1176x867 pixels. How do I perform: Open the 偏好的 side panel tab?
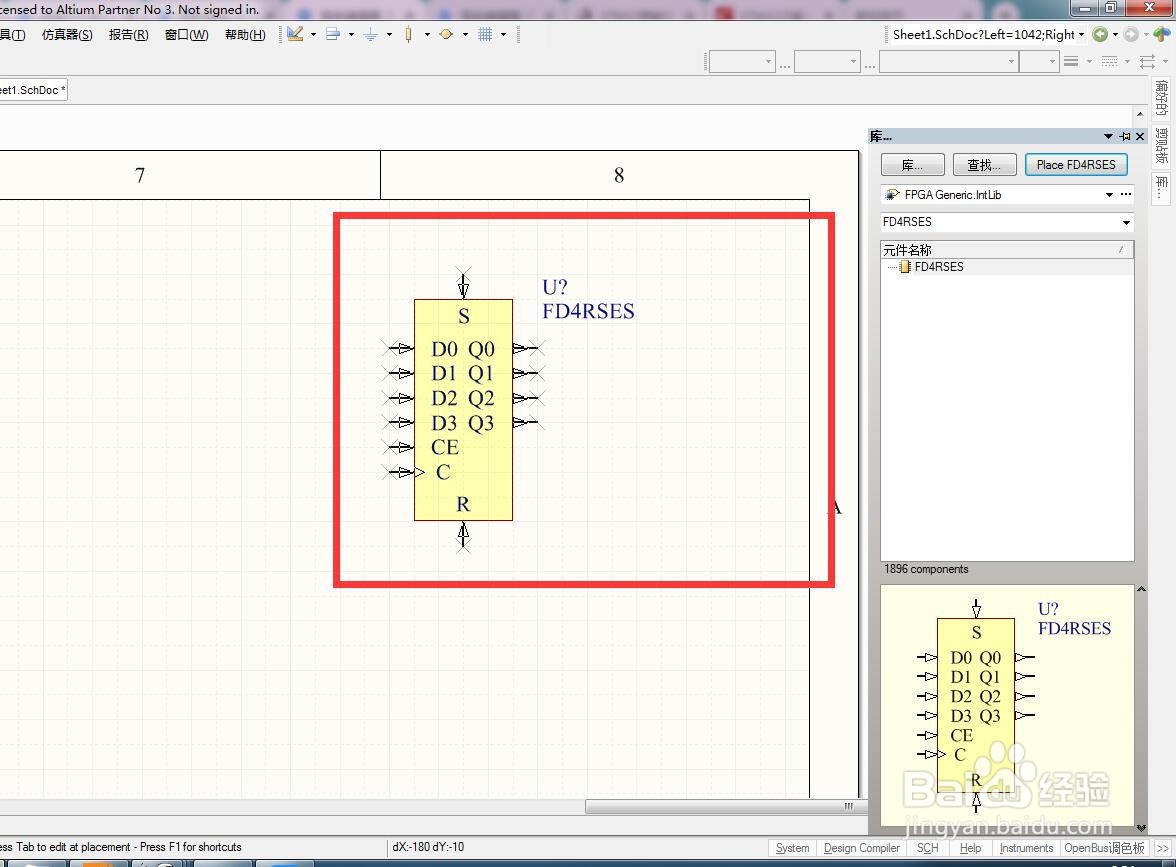(x=1162, y=98)
